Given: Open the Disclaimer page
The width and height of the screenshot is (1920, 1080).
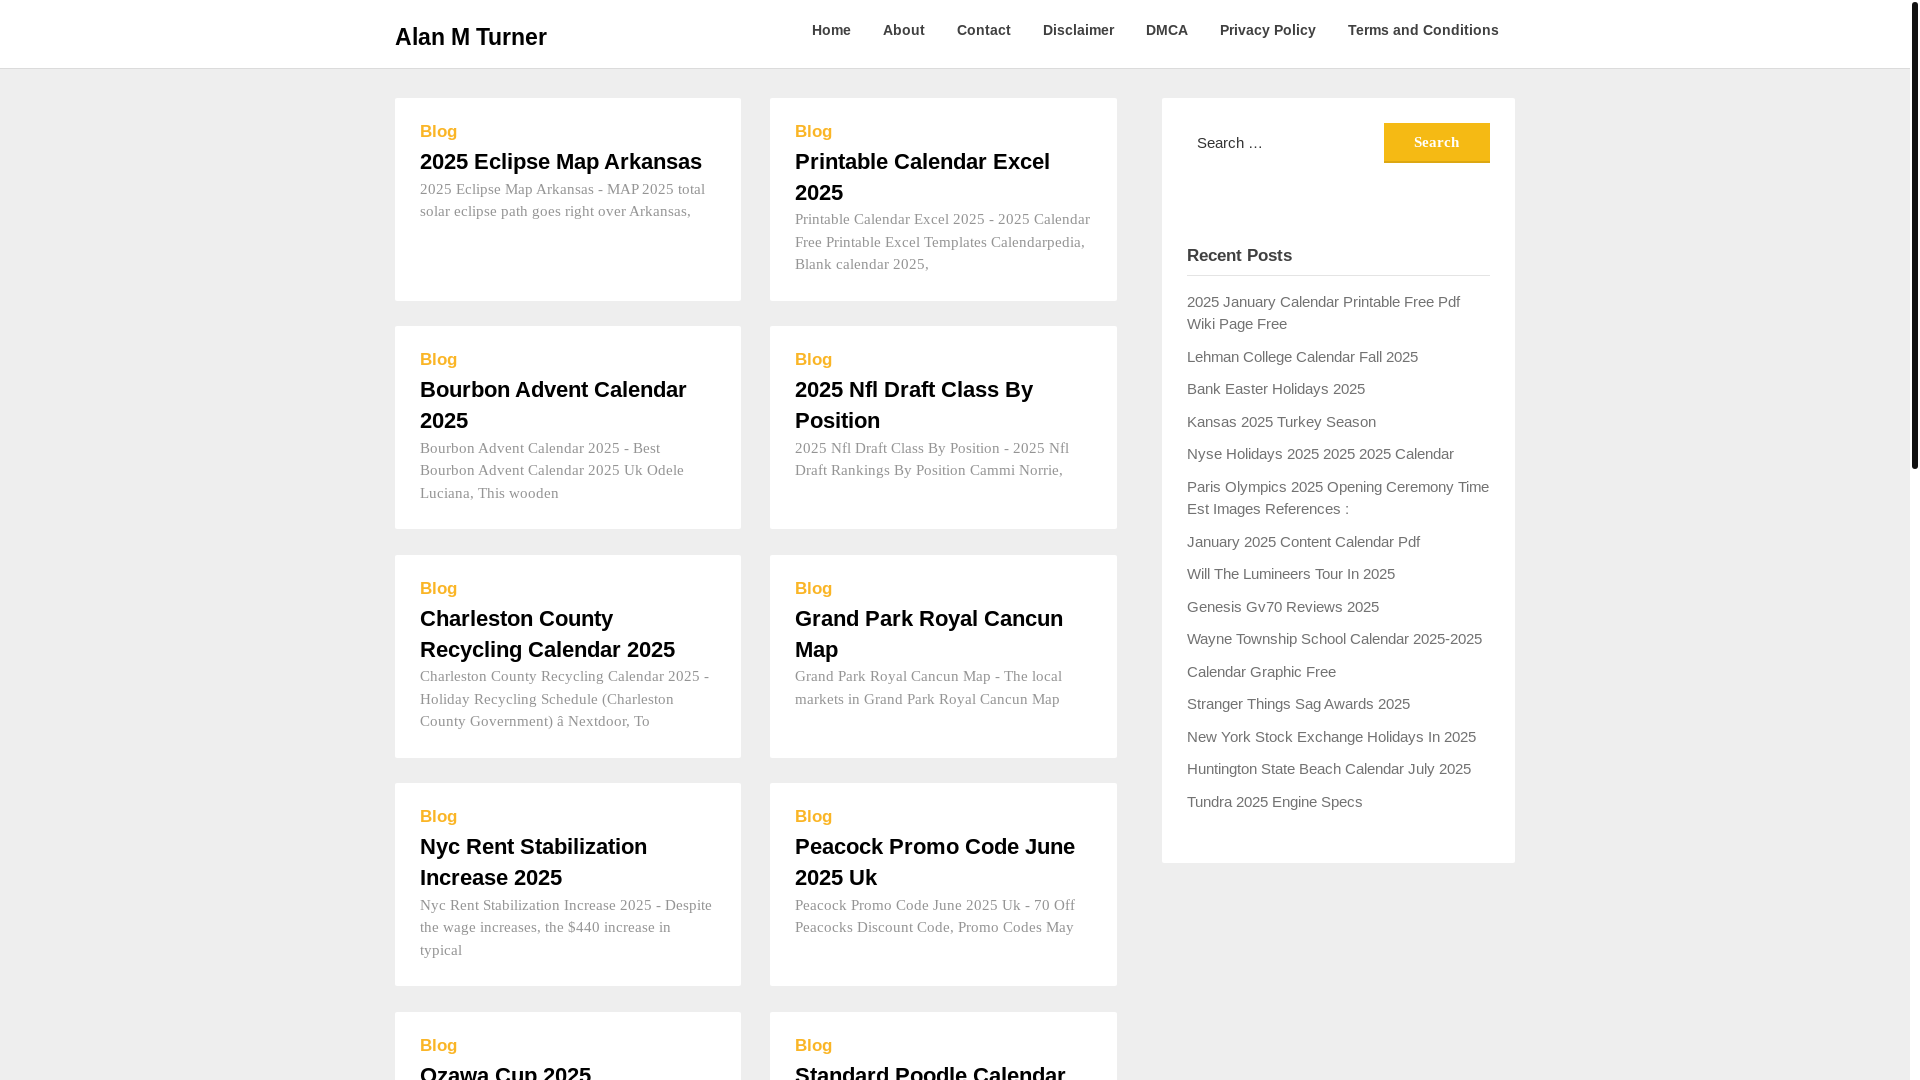Looking at the screenshot, I should (x=1078, y=30).
